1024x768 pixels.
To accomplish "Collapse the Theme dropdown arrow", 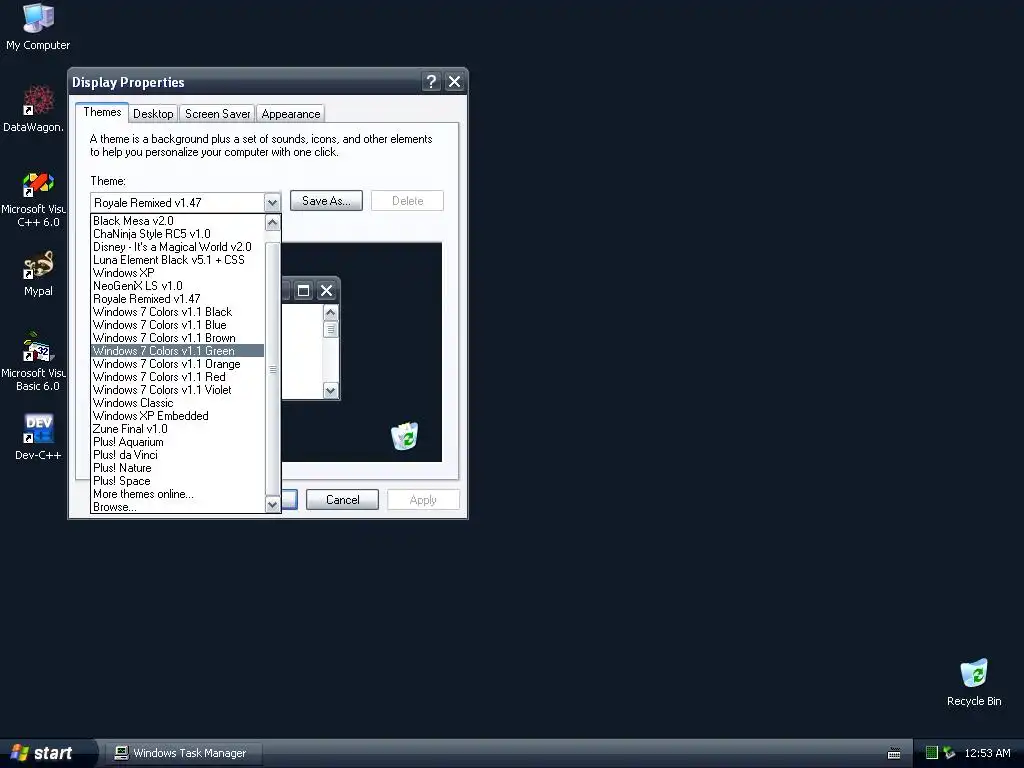I will pos(272,202).
